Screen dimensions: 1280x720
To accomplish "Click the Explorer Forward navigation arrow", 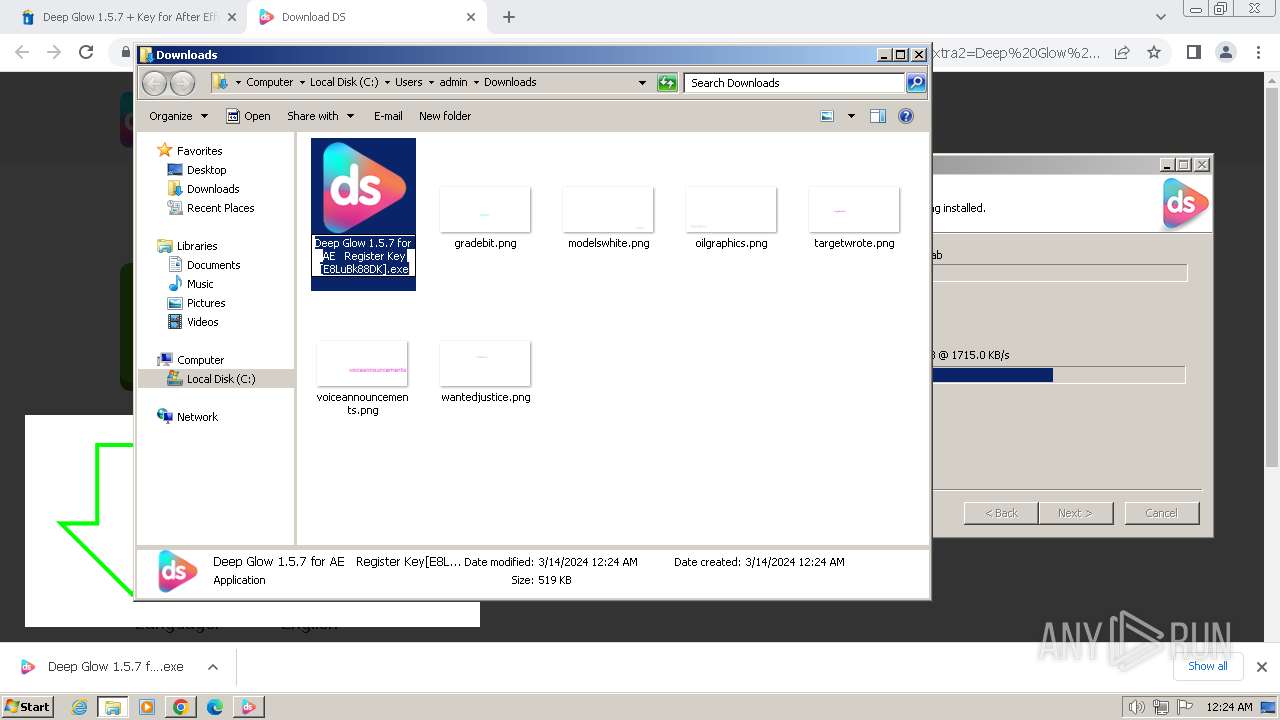I will coord(182,83).
